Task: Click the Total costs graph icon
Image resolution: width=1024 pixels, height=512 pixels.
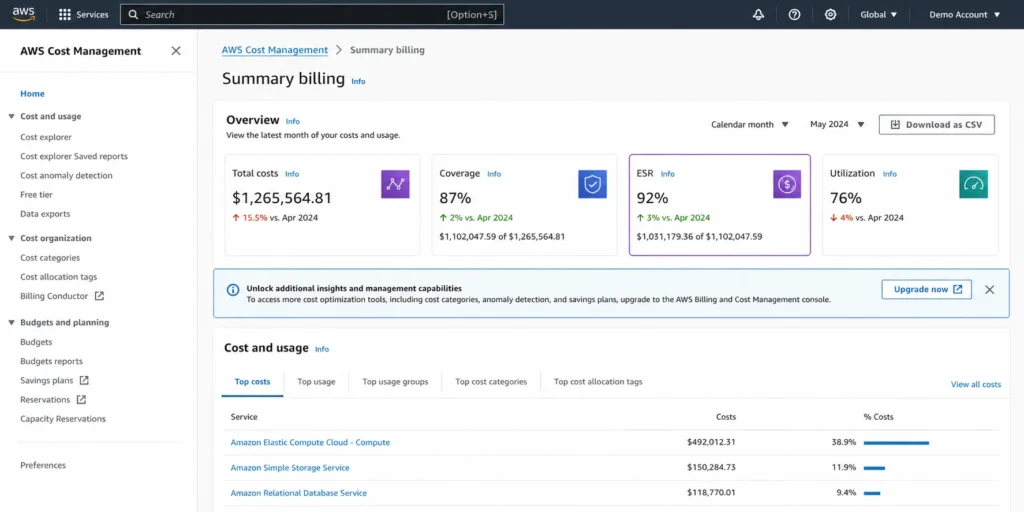Action: pos(395,184)
